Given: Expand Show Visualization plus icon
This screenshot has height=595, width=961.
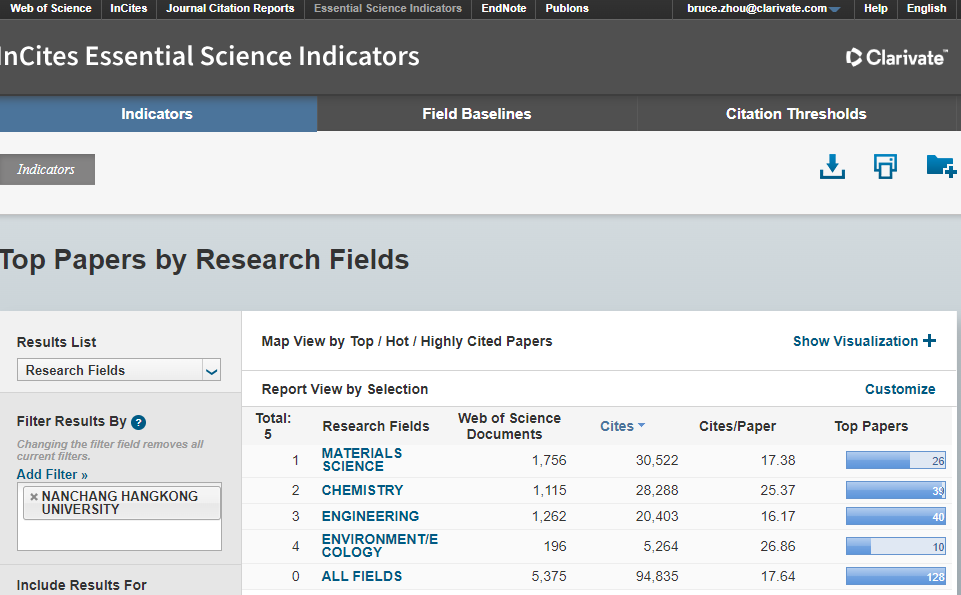Looking at the screenshot, I should [x=930, y=341].
